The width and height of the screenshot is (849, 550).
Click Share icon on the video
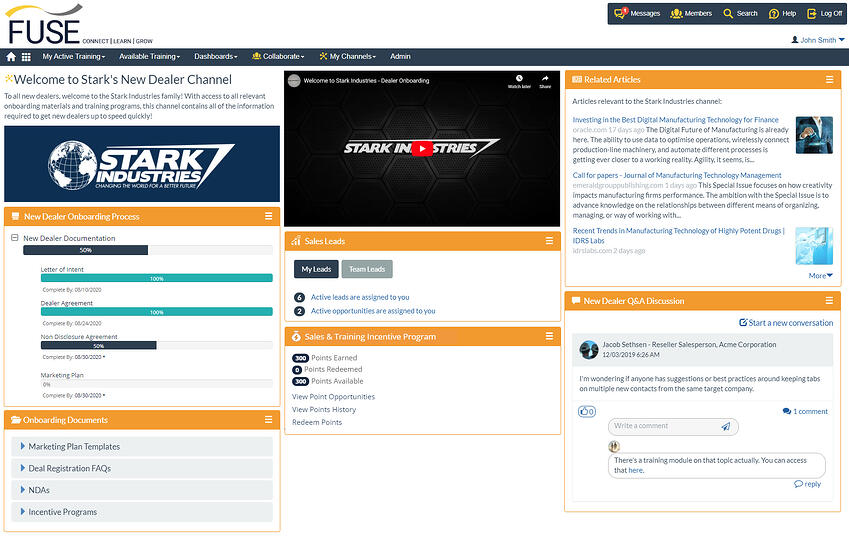click(545, 81)
